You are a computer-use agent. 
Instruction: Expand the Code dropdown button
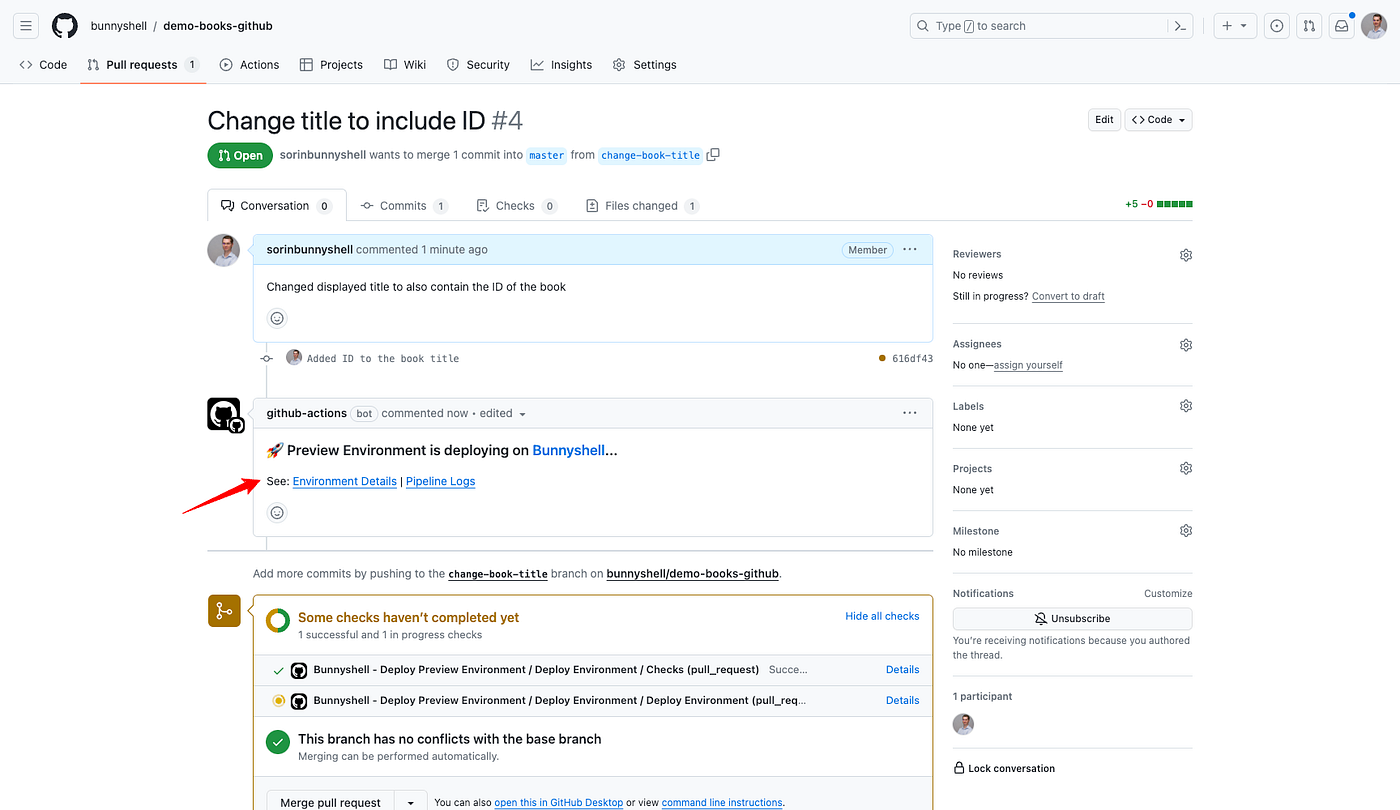click(1159, 120)
